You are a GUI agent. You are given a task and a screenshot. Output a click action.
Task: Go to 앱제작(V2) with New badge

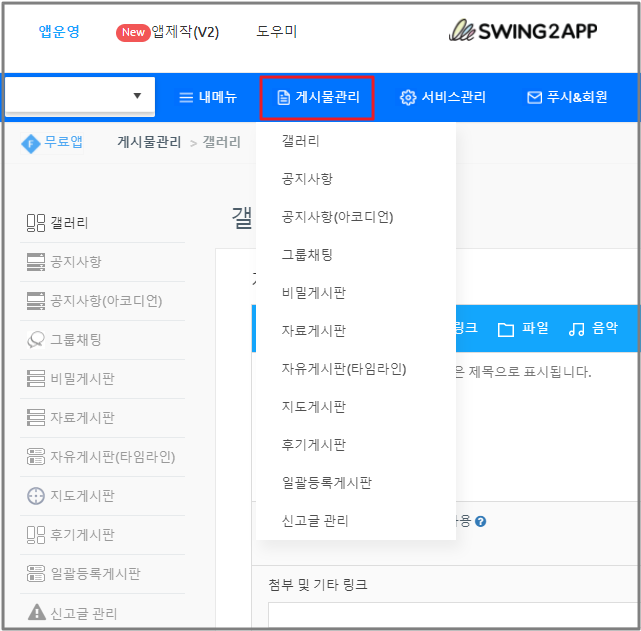coord(168,32)
